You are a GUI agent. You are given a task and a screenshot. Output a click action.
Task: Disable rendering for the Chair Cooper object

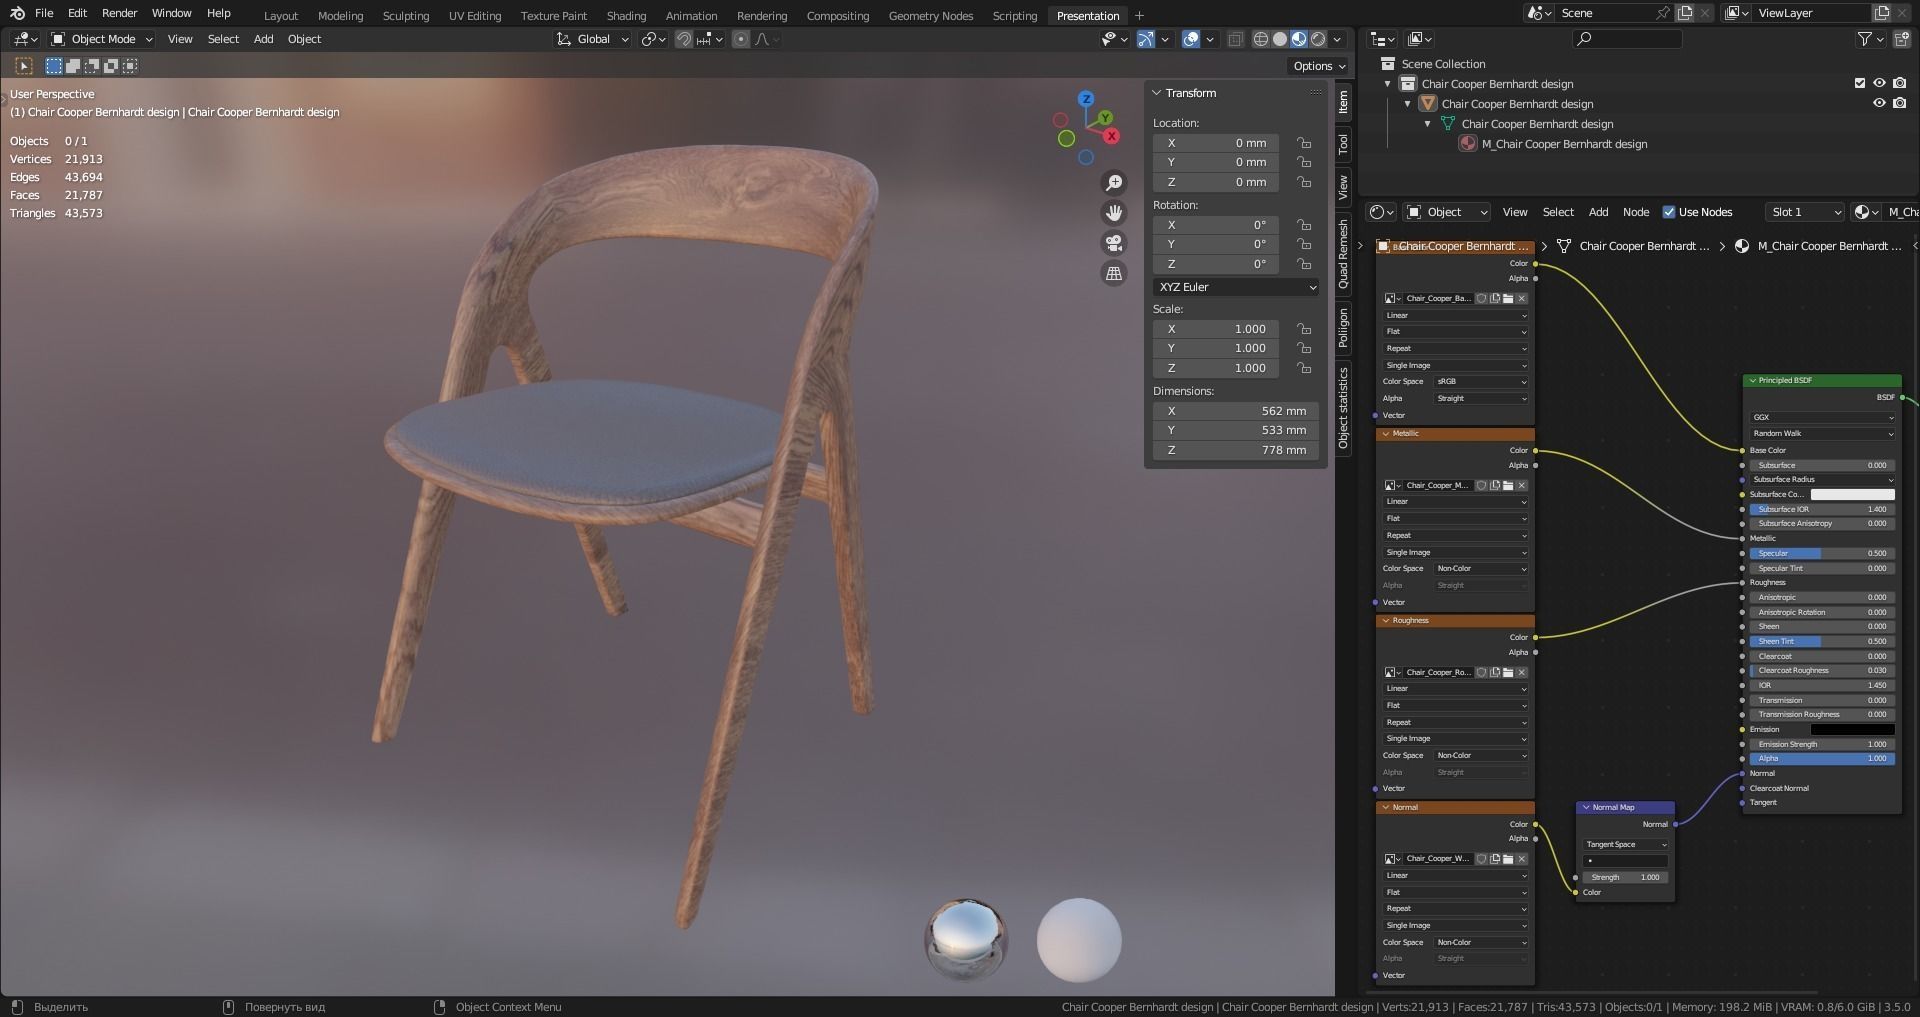[1900, 104]
